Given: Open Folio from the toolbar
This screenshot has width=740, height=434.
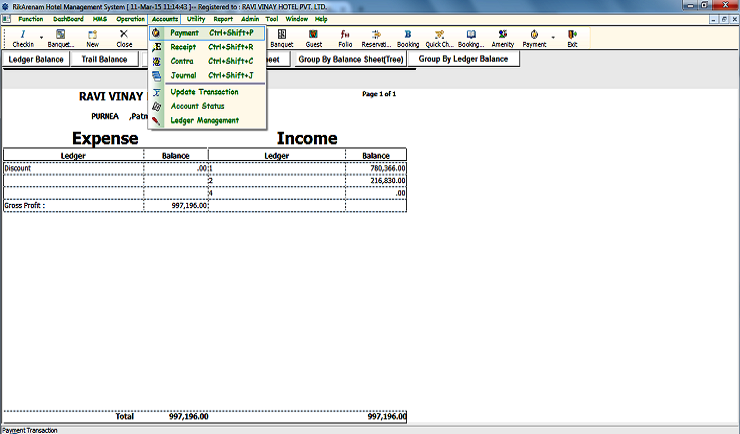Looking at the screenshot, I should point(345,38).
